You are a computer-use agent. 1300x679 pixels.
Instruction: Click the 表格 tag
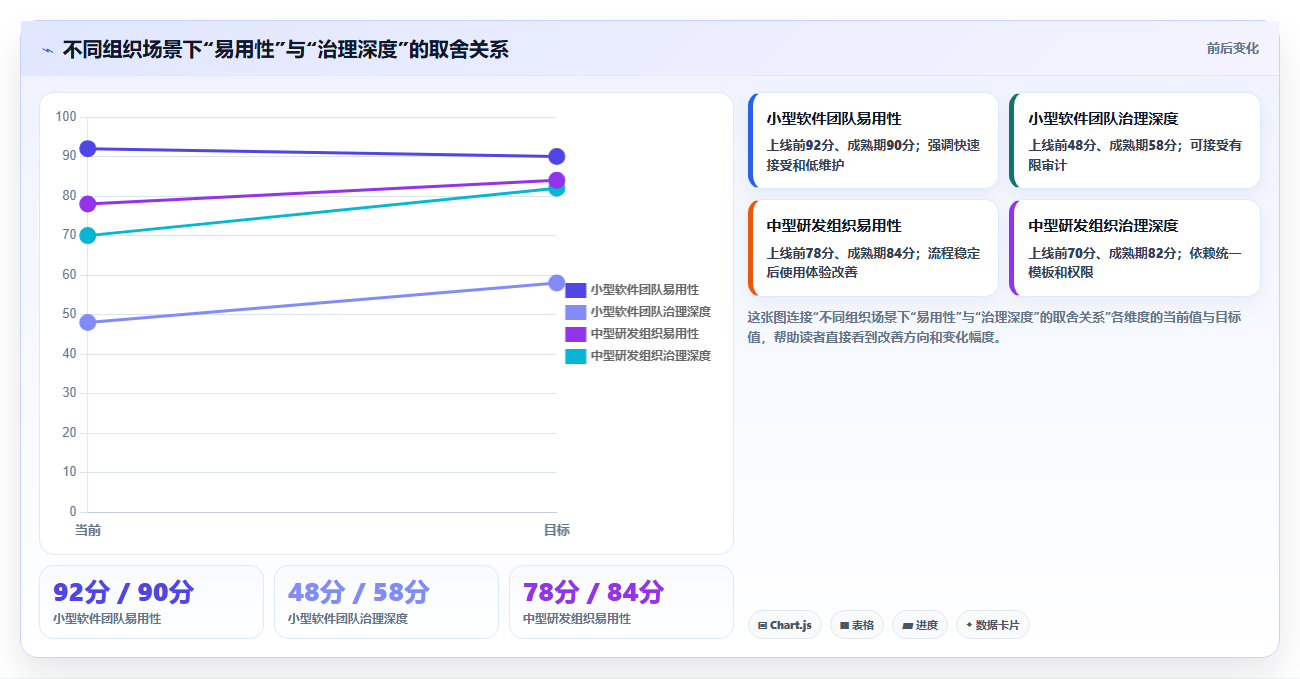click(x=857, y=625)
